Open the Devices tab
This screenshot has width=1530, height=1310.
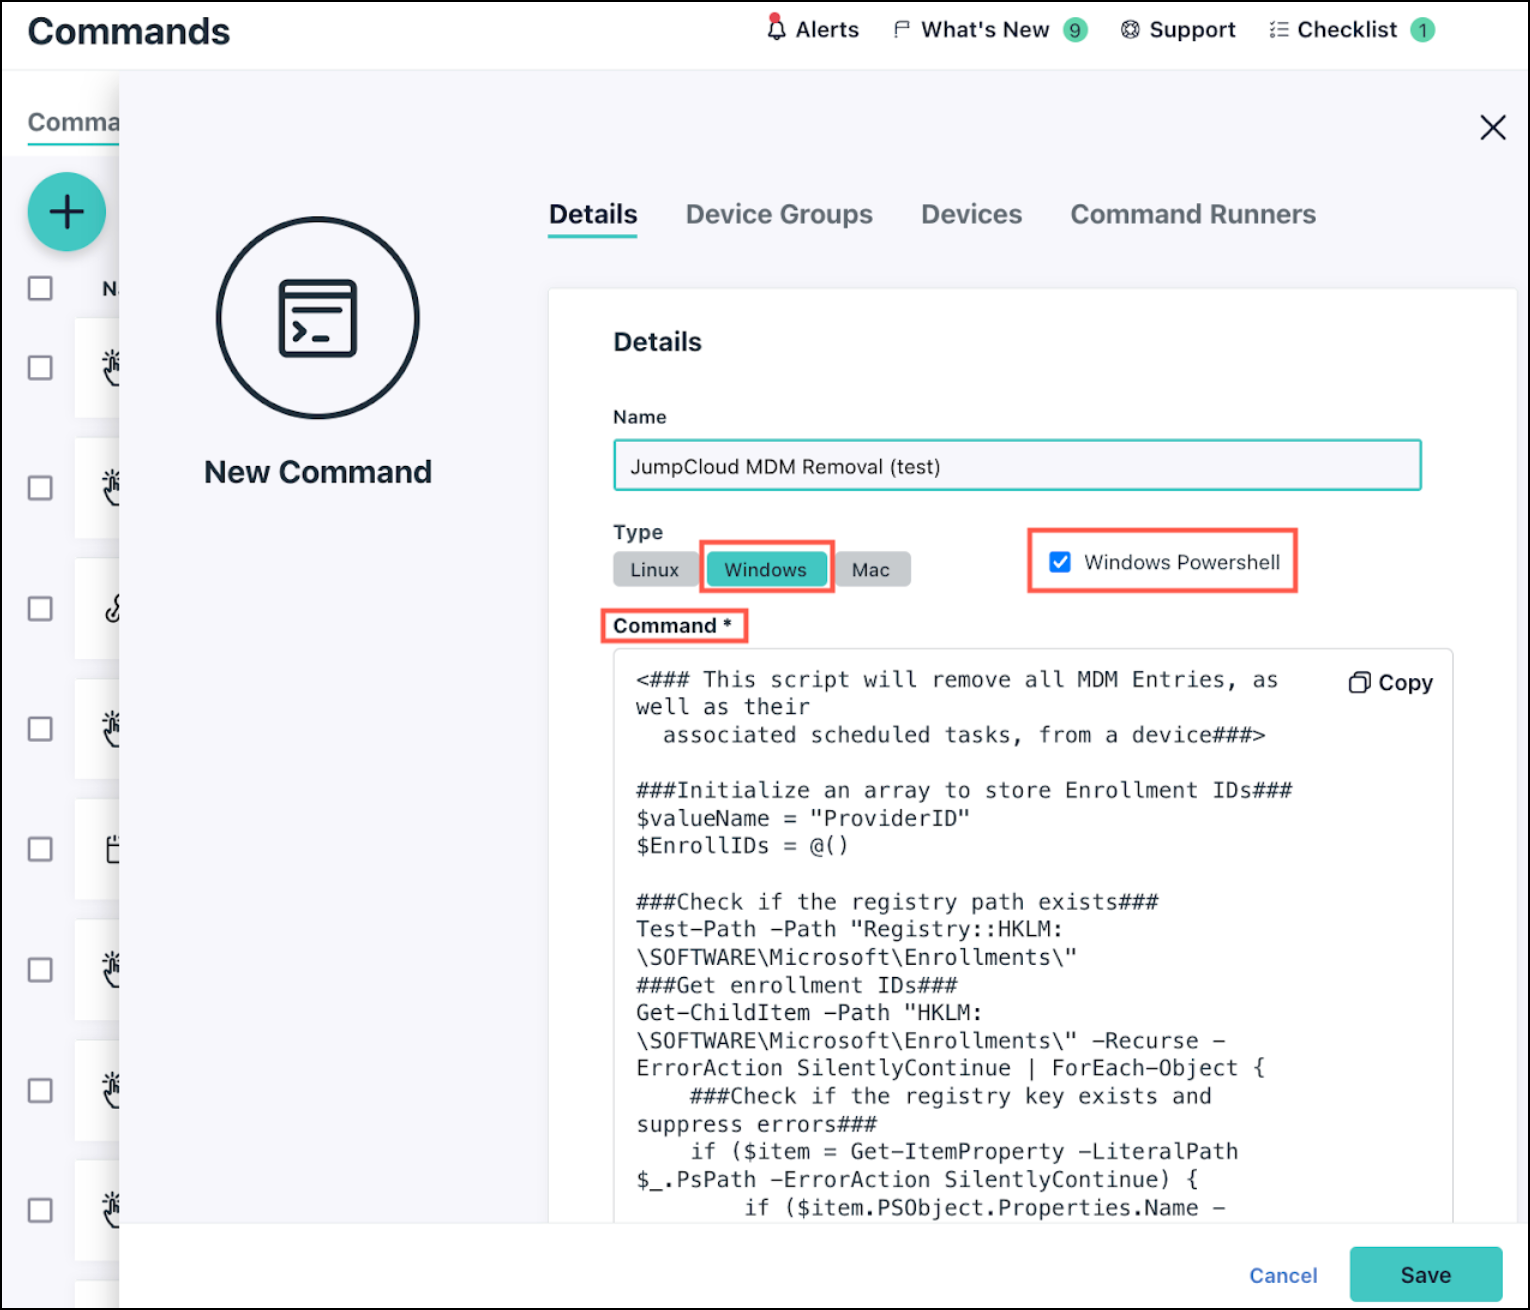[971, 214]
